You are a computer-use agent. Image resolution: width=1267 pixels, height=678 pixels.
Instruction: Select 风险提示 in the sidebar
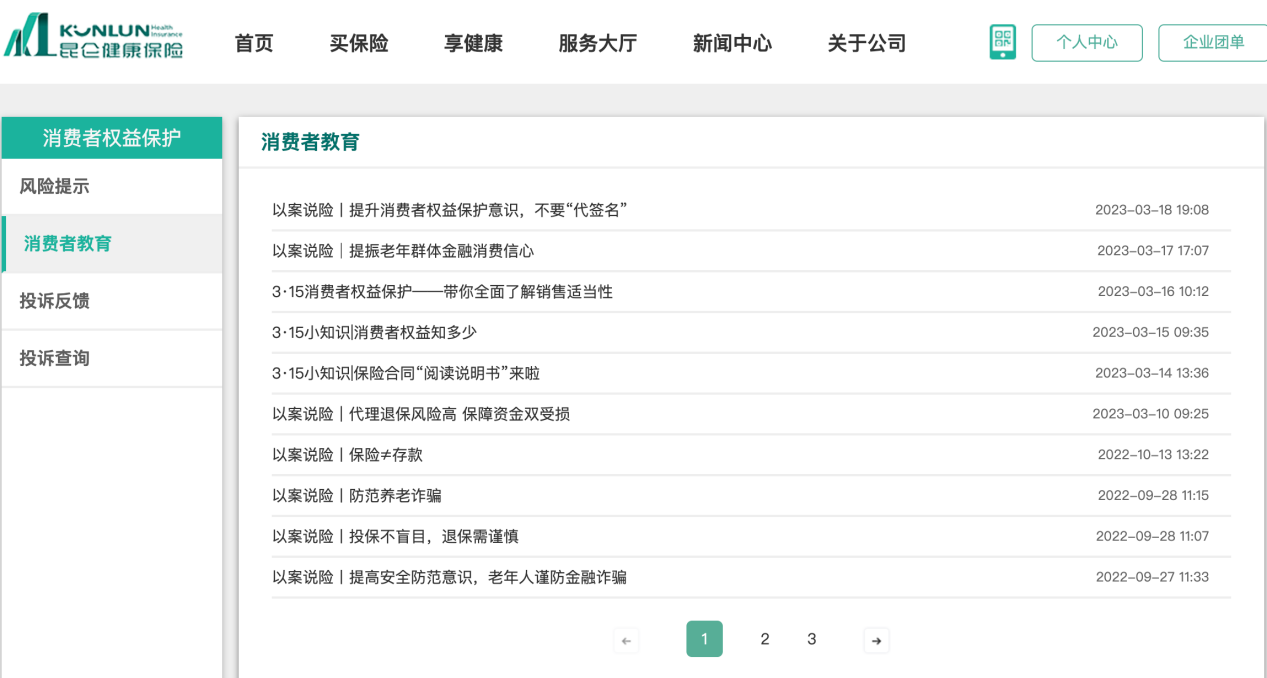click(55, 186)
